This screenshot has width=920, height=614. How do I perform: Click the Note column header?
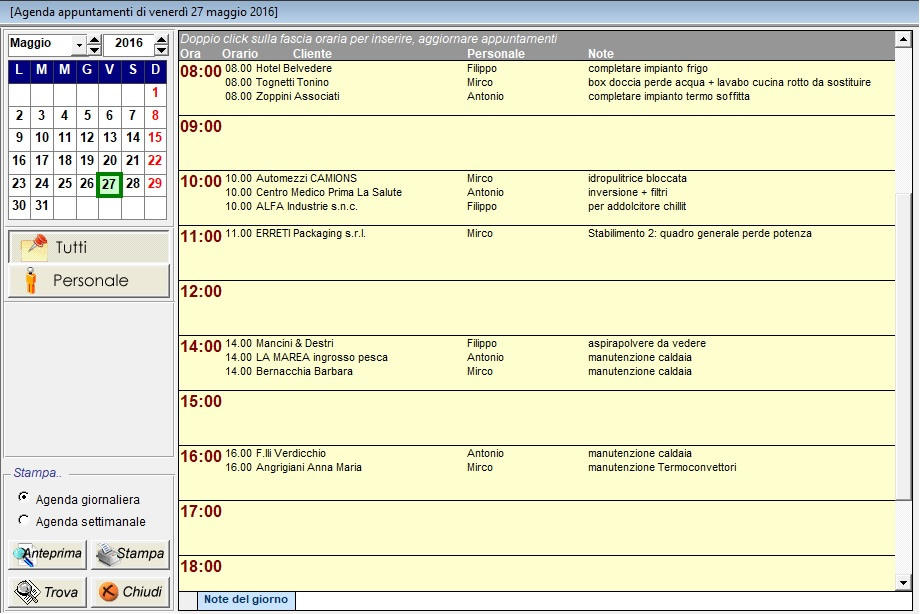pyautogui.click(x=601, y=54)
